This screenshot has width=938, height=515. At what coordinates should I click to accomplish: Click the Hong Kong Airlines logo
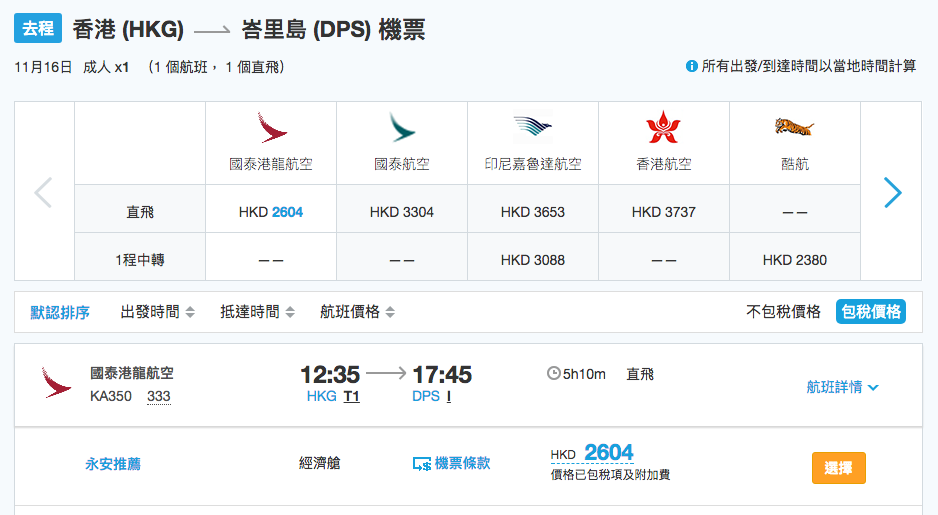coord(663,127)
